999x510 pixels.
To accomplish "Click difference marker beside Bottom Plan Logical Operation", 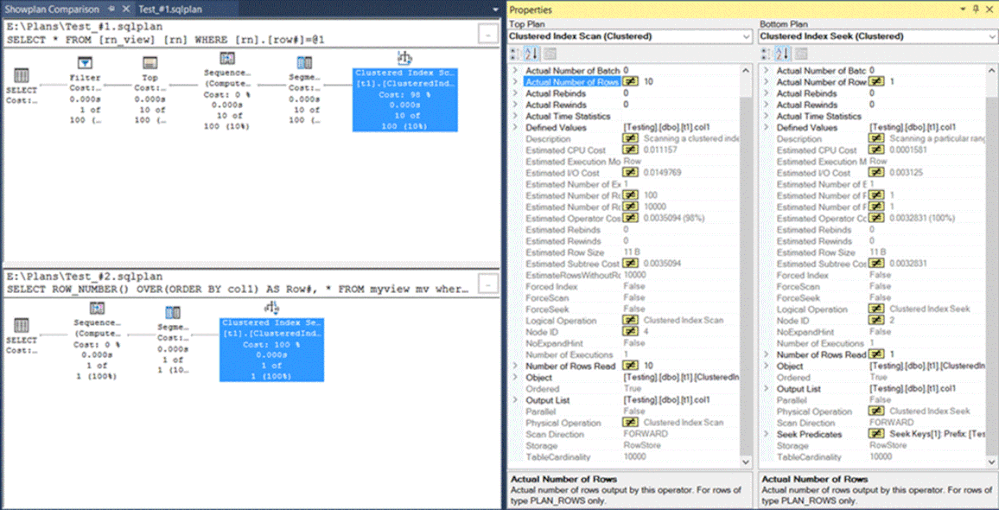I will [876, 309].
